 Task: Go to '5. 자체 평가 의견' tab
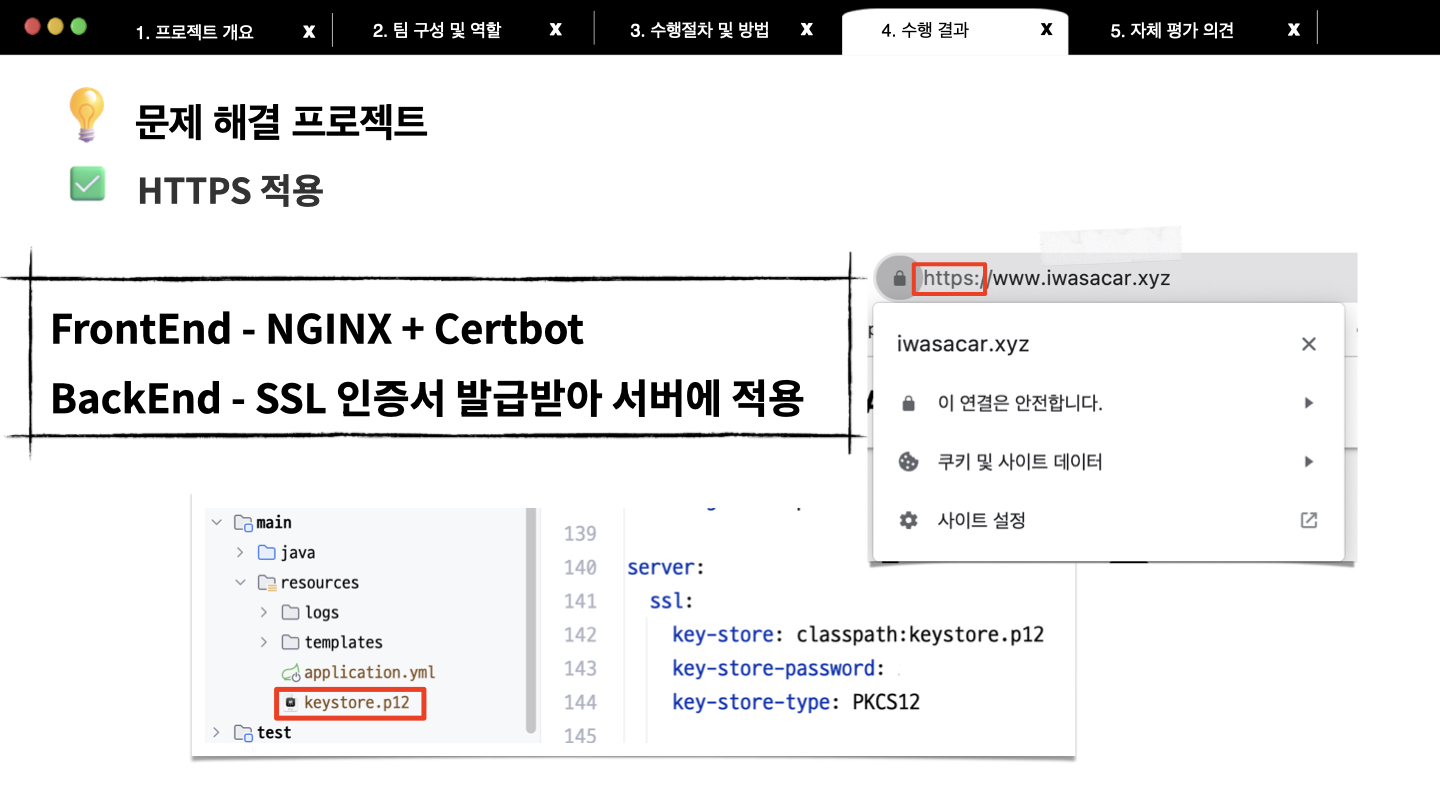[1172, 31]
